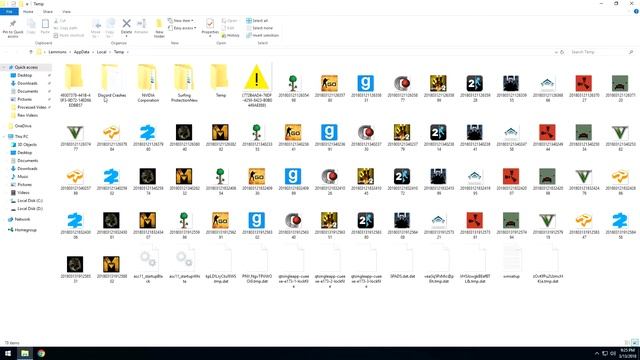Click Copy path in the ribbon

click(66, 28)
